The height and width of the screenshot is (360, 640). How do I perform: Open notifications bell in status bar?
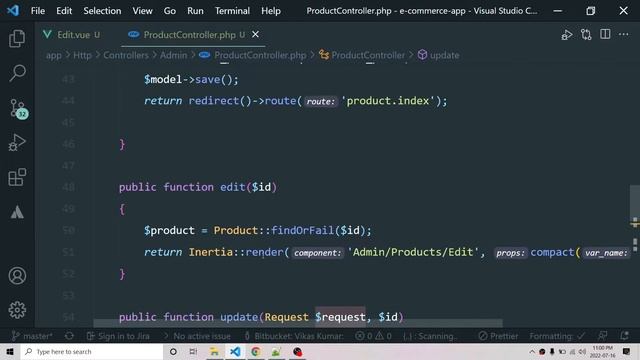point(624,336)
